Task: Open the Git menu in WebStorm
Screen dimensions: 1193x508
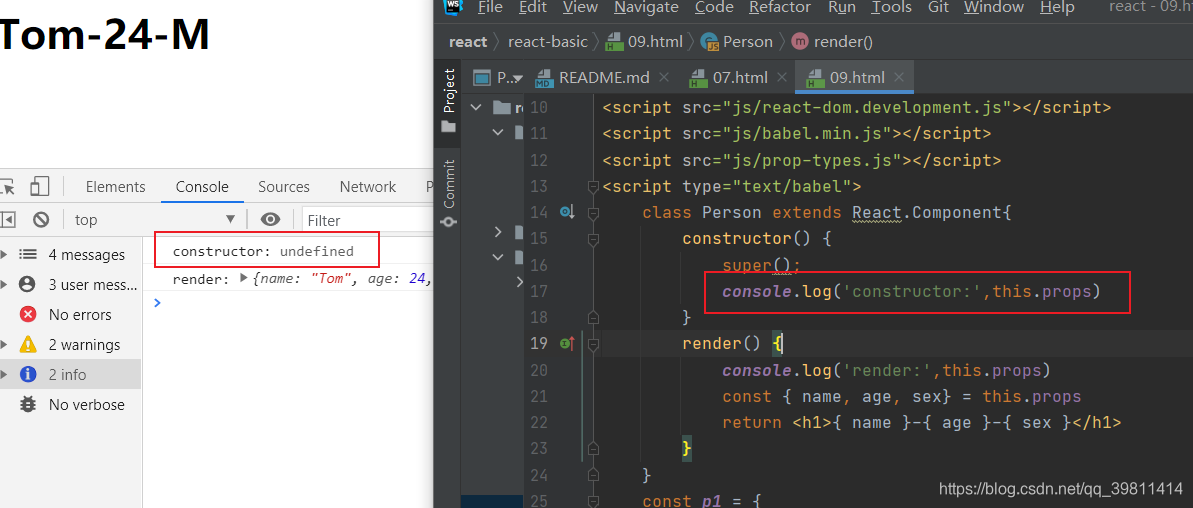Action: tap(938, 8)
